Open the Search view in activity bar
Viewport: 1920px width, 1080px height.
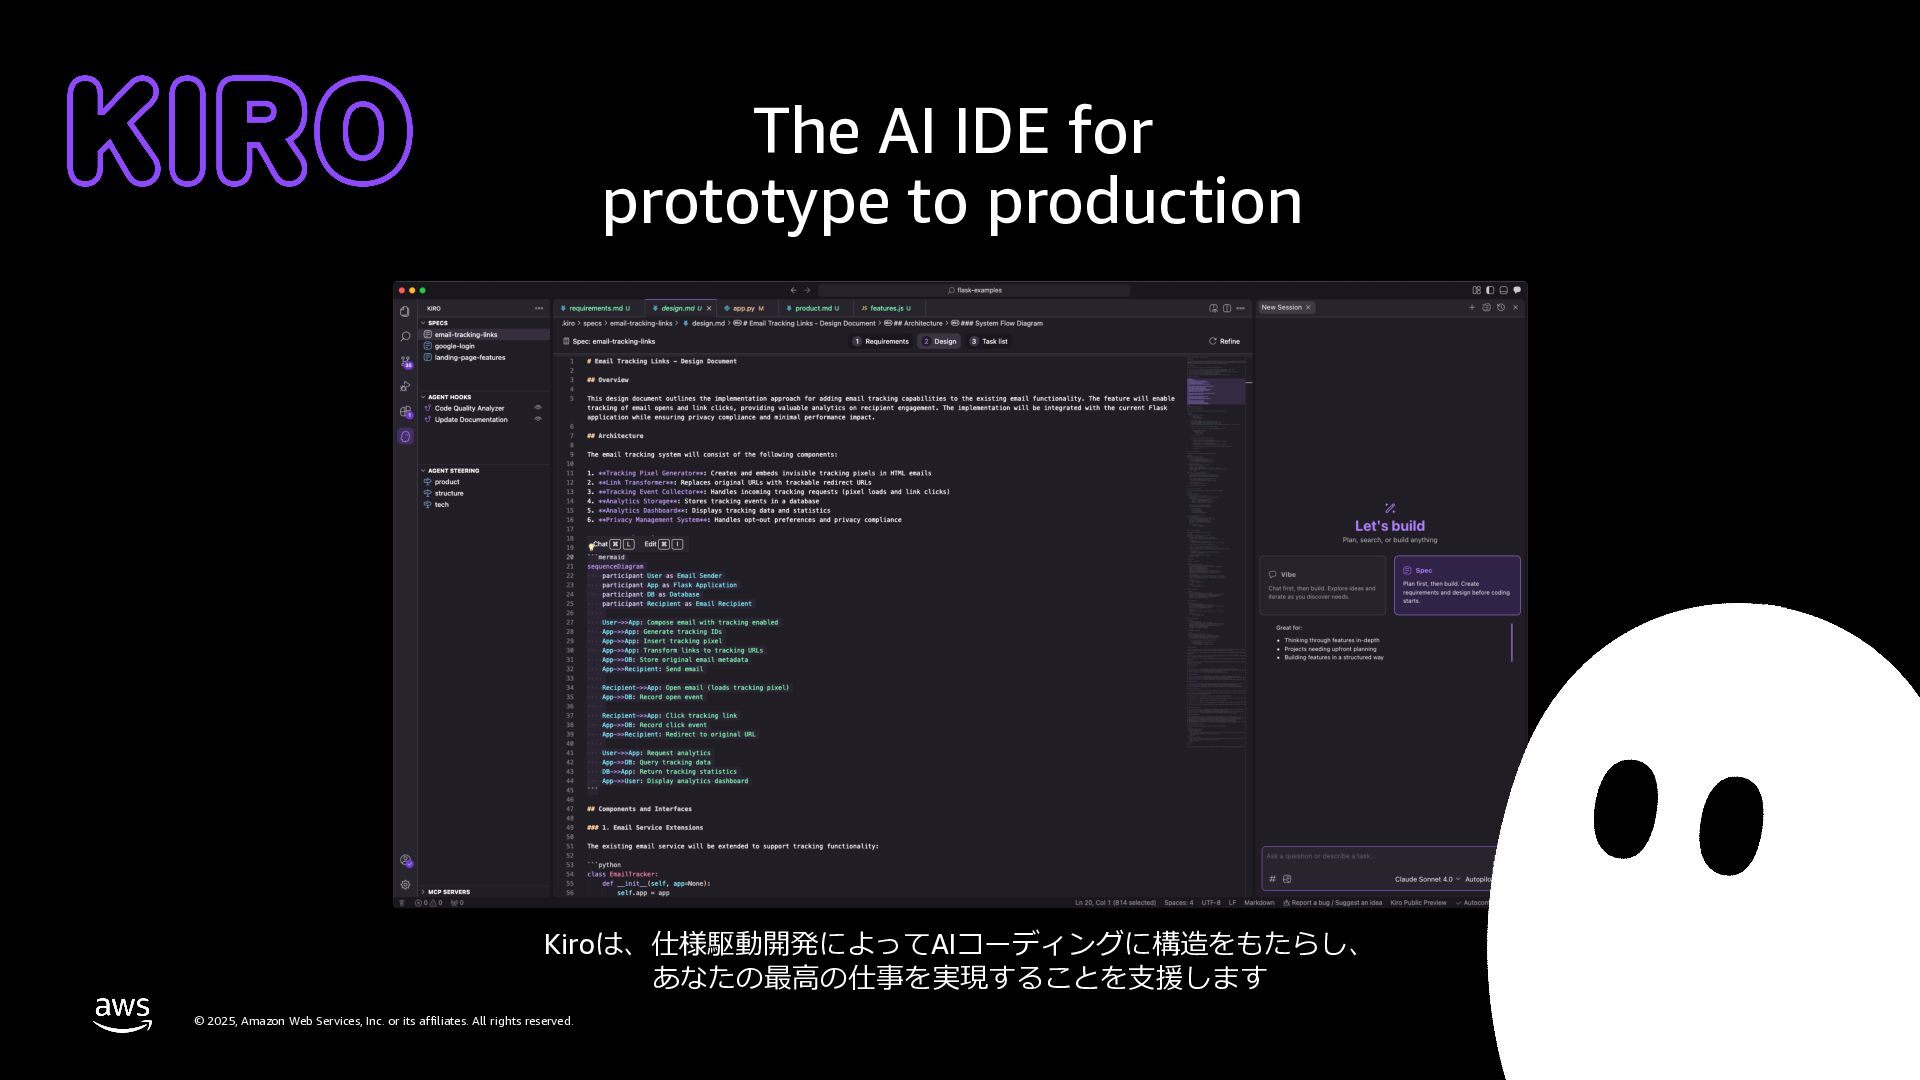tap(405, 337)
